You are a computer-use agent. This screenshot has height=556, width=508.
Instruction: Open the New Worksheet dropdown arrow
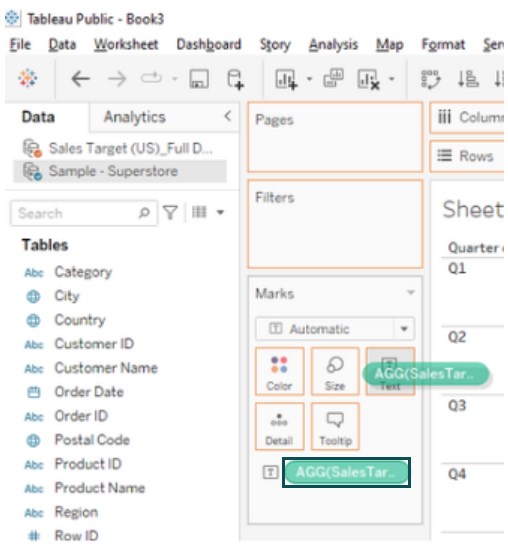coord(309,79)
